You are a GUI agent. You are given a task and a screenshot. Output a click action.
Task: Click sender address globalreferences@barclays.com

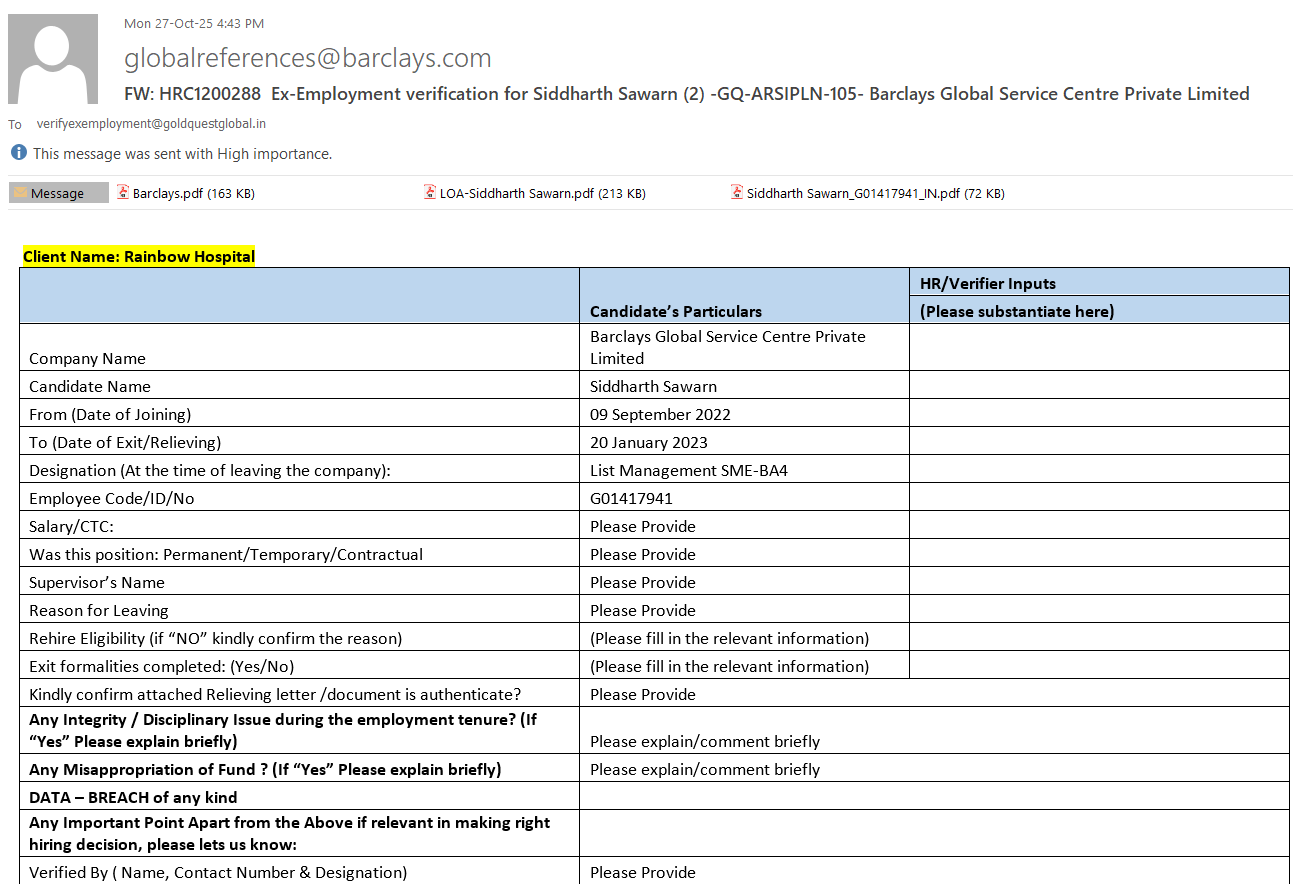(x=308, y=58)
